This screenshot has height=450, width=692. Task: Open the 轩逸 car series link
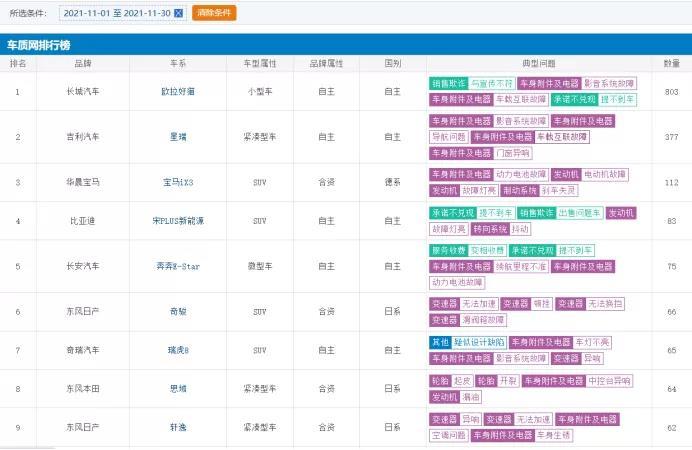point(178,428)
